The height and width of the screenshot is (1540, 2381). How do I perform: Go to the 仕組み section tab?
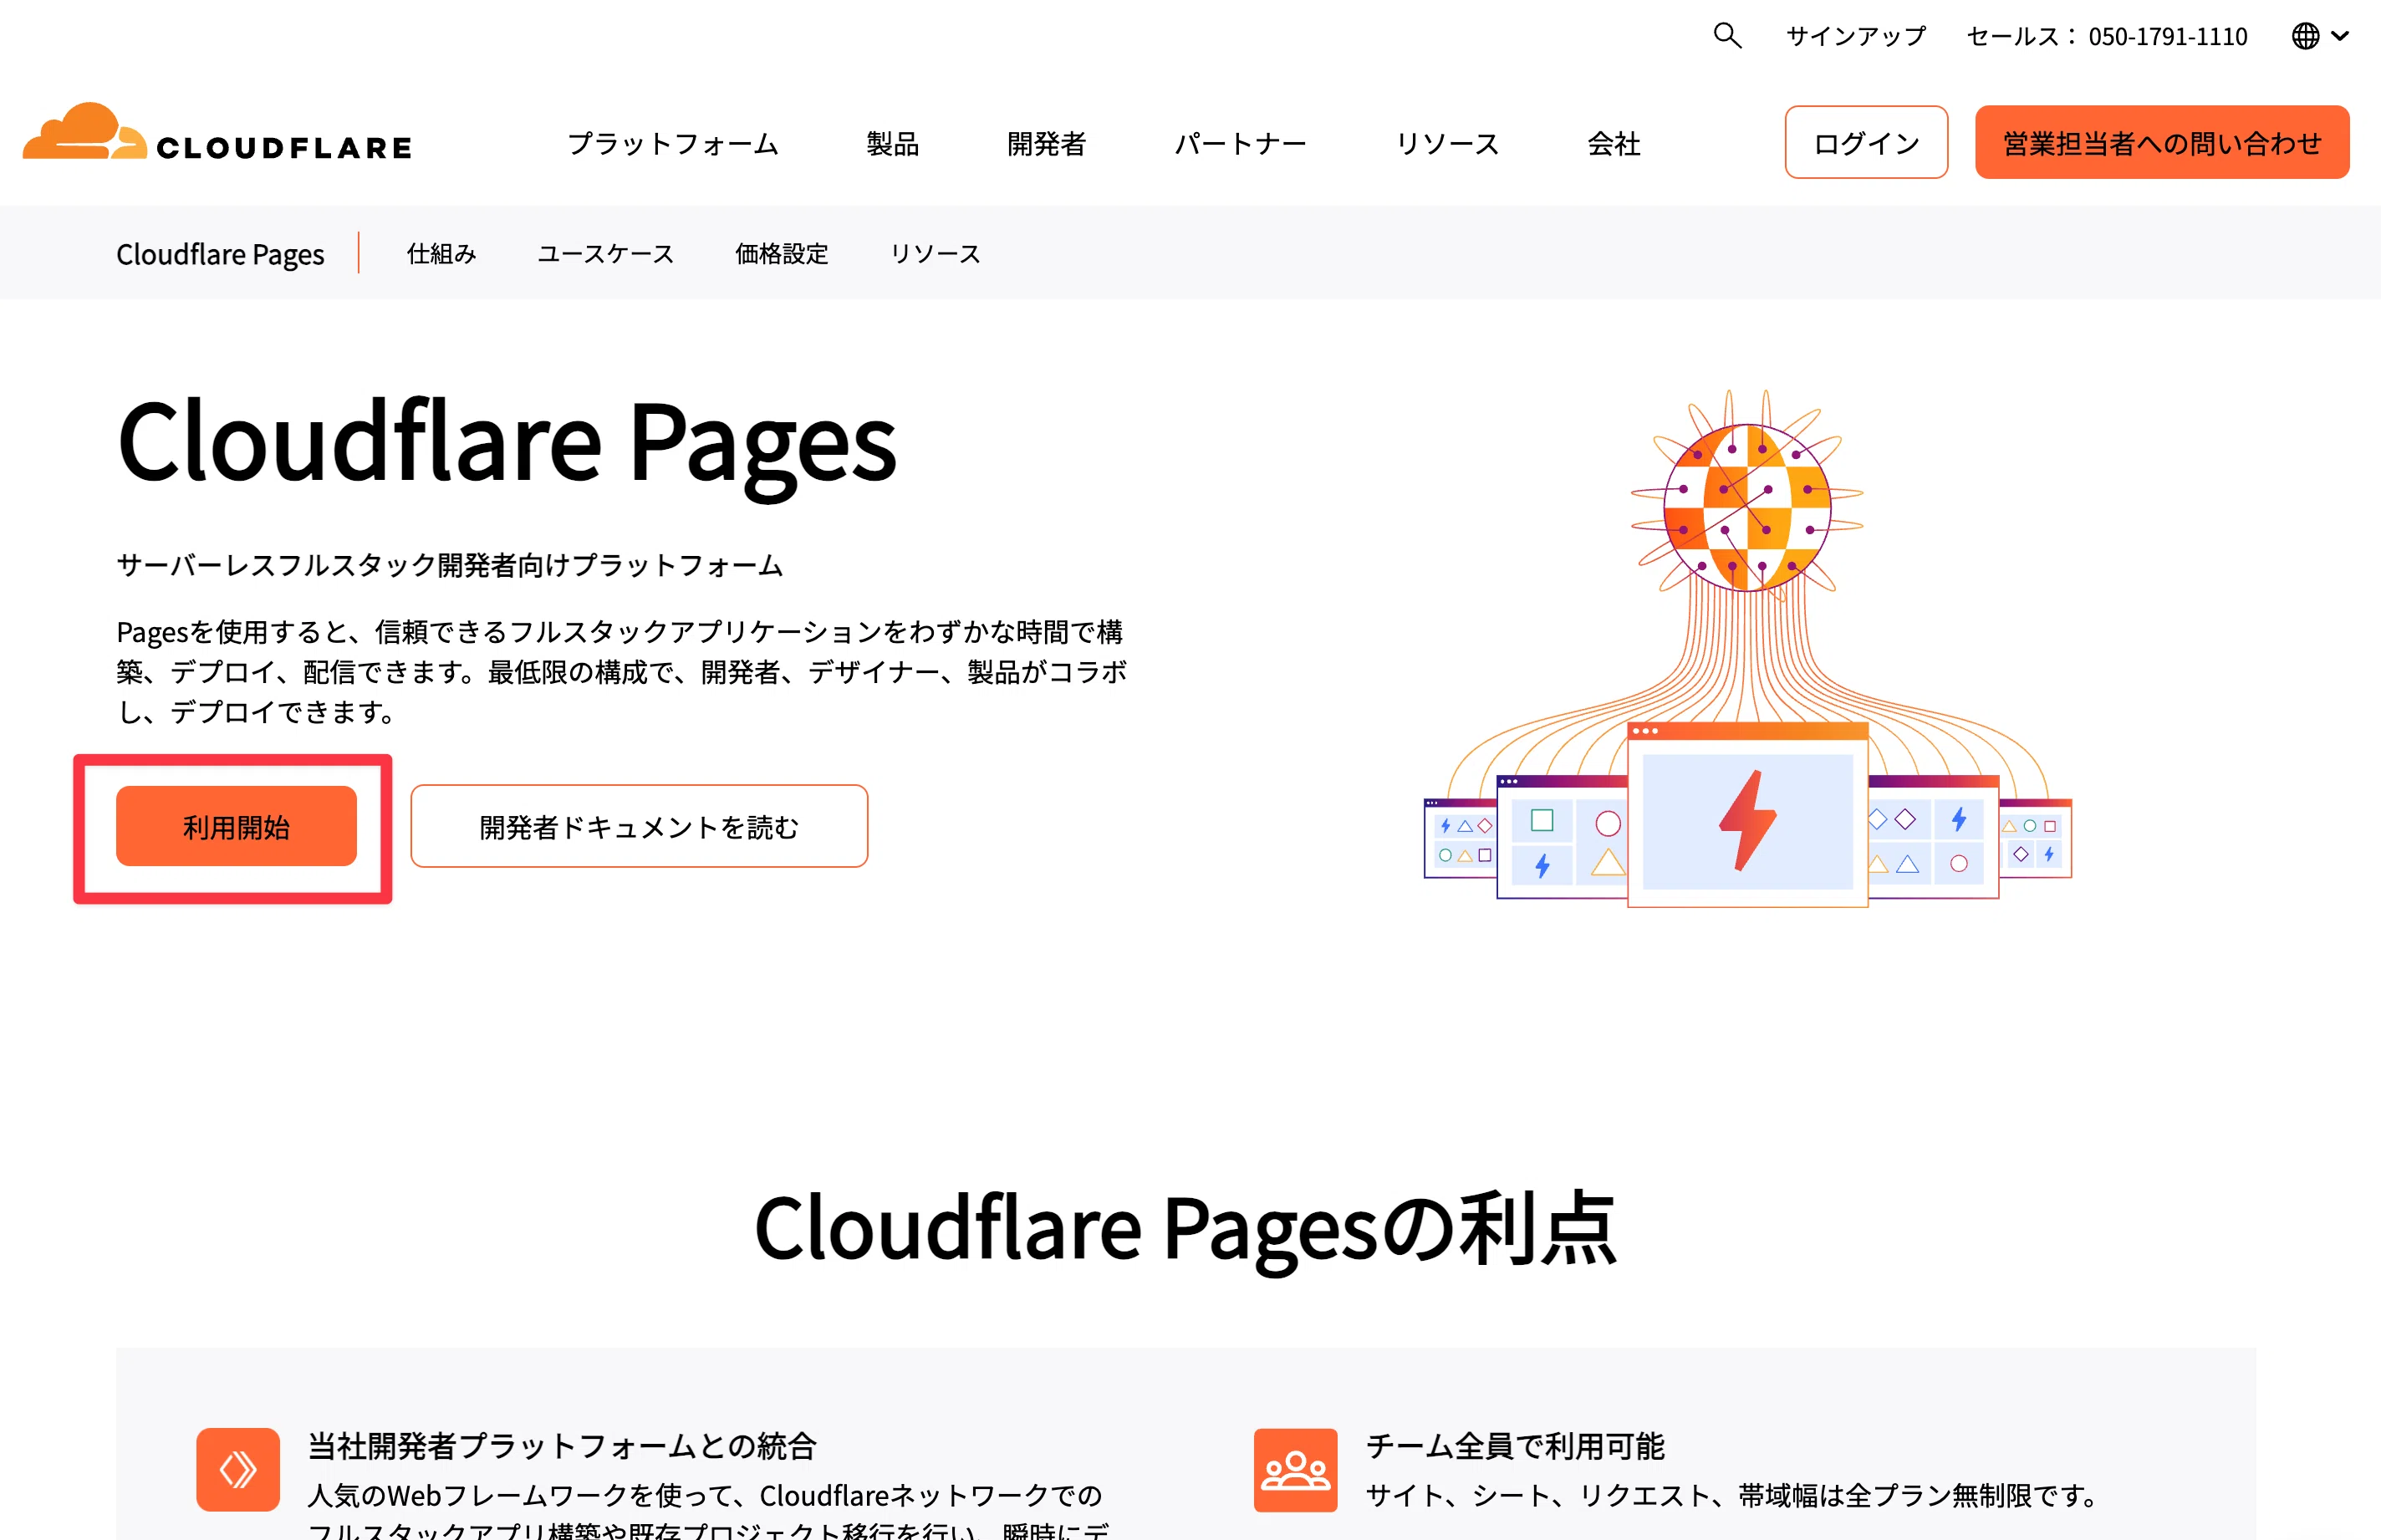pos(441,254)
